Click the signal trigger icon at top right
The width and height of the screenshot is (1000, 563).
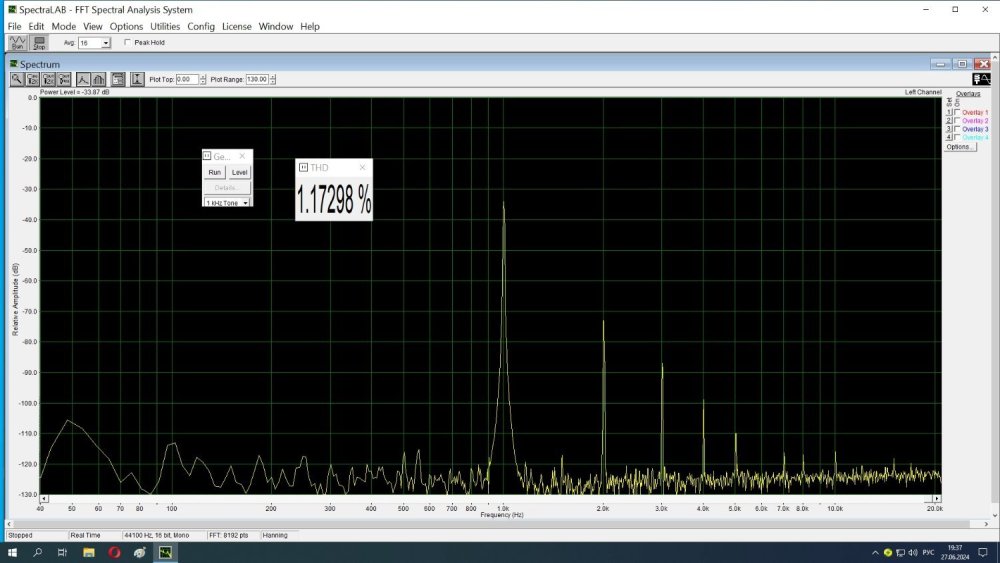click(x=980, y=79)
